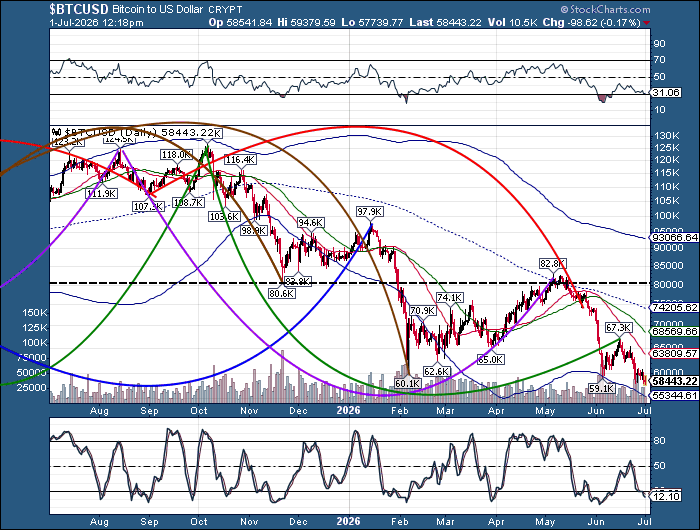This screenshot has height=530, width=700.
Task: Click the CRYPT exchange label in the header
Action: (x=225, y=9)
